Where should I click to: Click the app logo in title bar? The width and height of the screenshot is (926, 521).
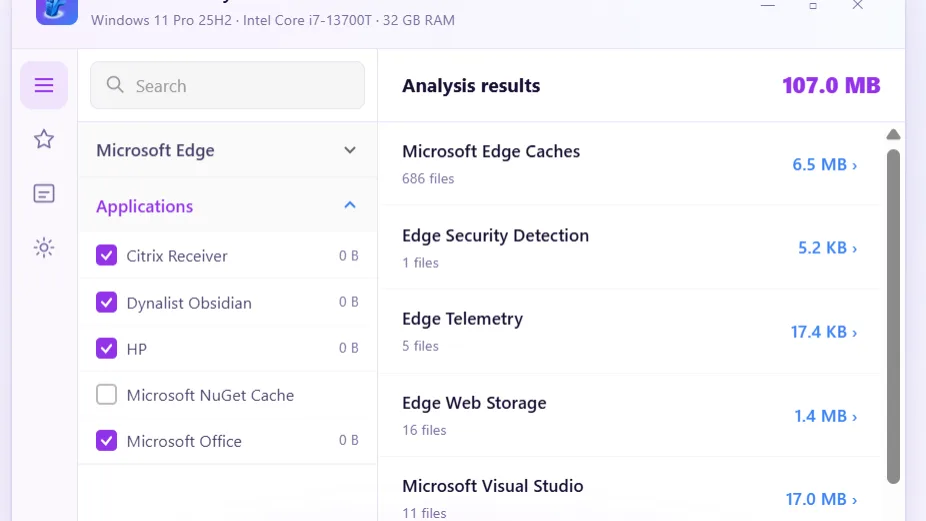[57, 11]
